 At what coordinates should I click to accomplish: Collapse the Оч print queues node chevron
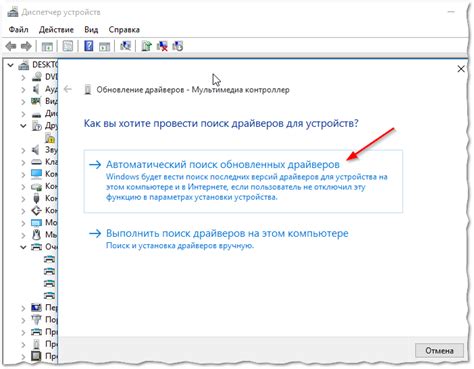coord(23,247)
